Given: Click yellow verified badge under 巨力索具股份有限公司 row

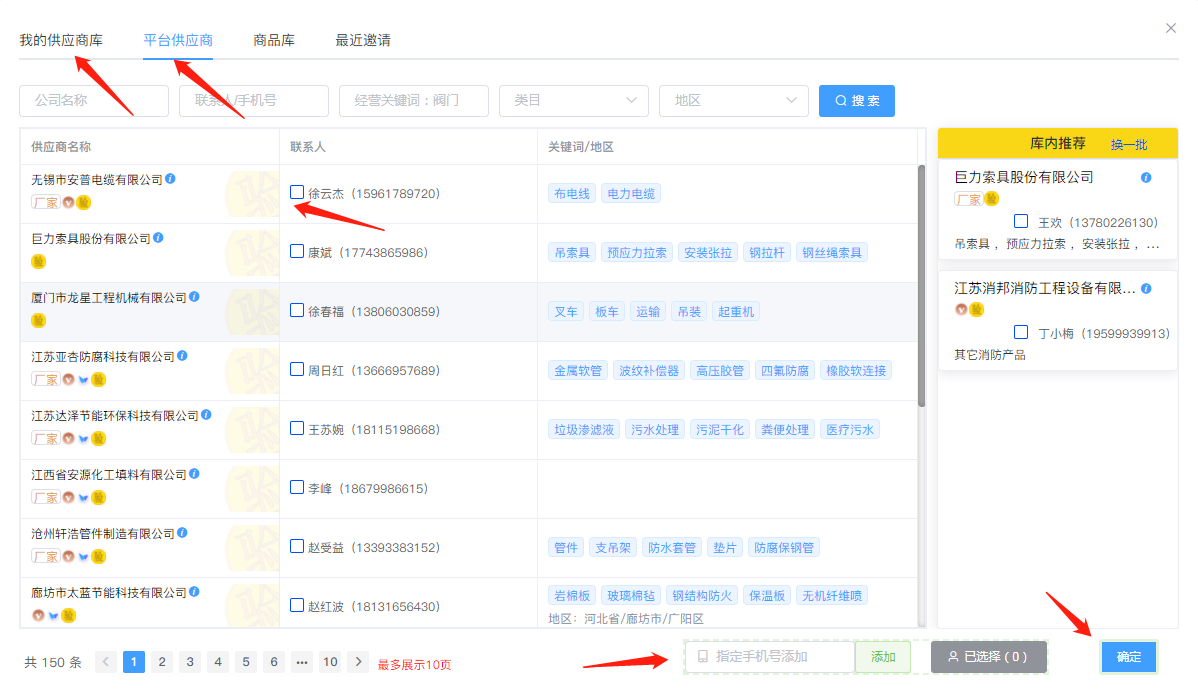Looking at the screenshot, I should pos(38,262).
